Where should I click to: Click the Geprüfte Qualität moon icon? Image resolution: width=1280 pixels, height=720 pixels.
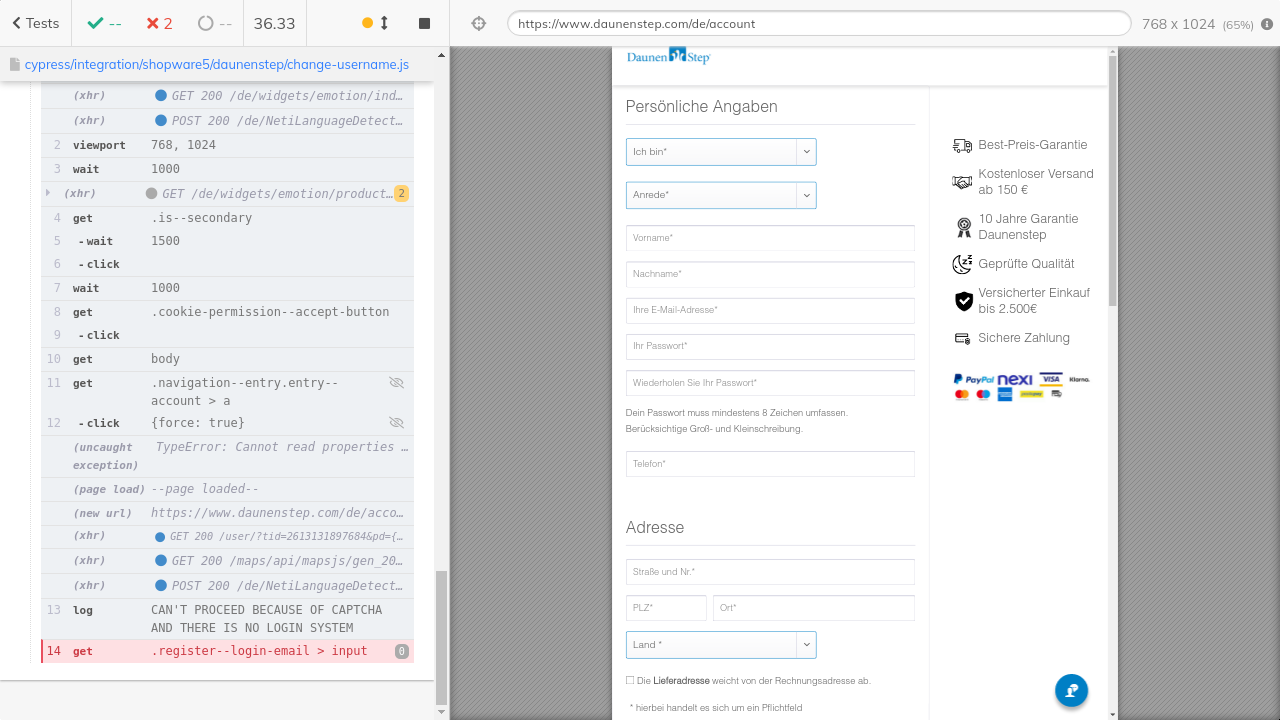(x=962, y=264)
